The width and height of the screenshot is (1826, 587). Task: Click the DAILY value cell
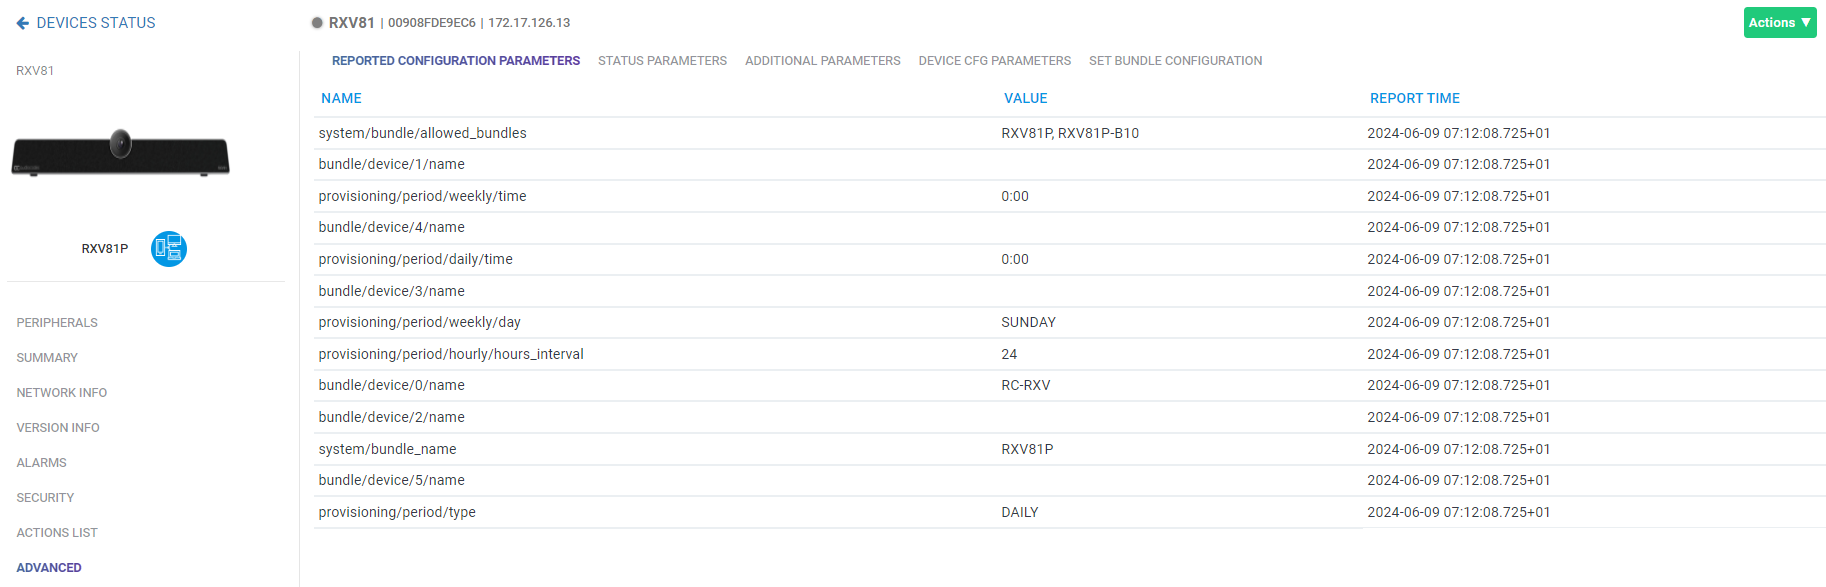point(1020,512)
